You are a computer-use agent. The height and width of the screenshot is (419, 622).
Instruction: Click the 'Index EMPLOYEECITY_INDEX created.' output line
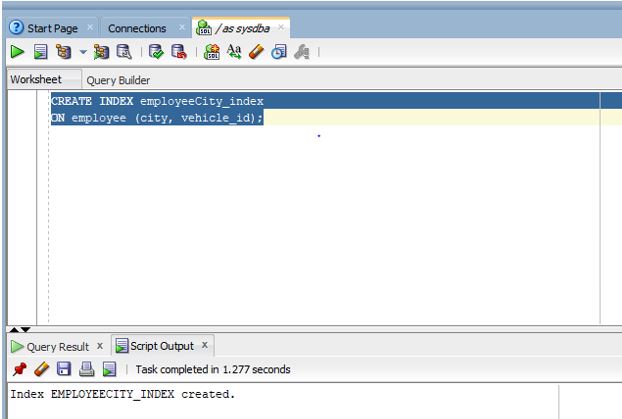(123, 394)
